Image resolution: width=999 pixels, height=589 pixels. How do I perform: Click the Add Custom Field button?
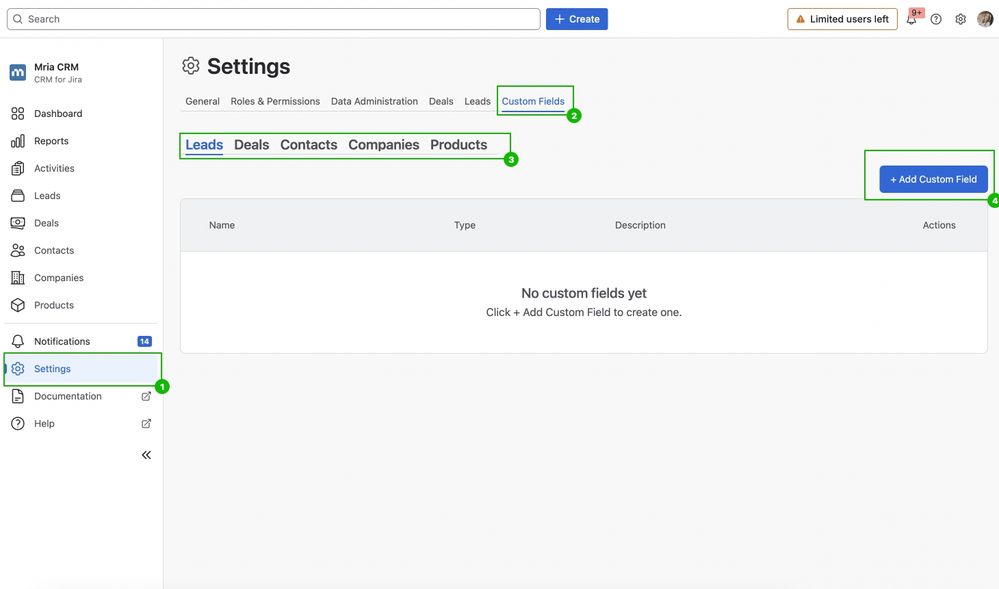(933, 179)
